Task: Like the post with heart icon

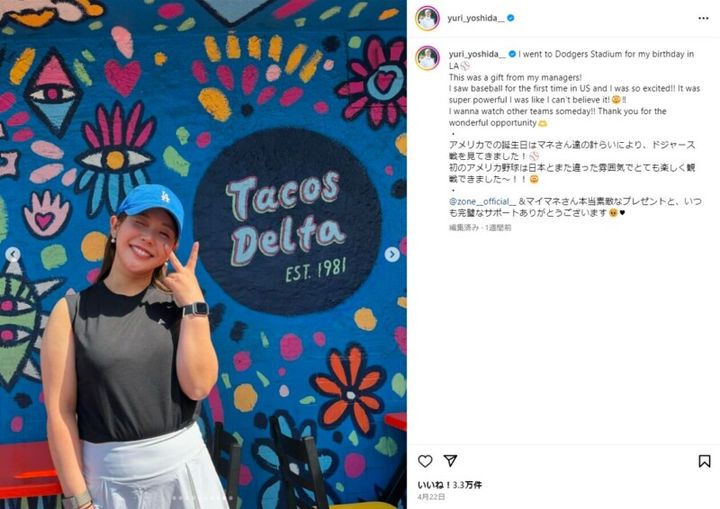Action: tap(425, 461)
